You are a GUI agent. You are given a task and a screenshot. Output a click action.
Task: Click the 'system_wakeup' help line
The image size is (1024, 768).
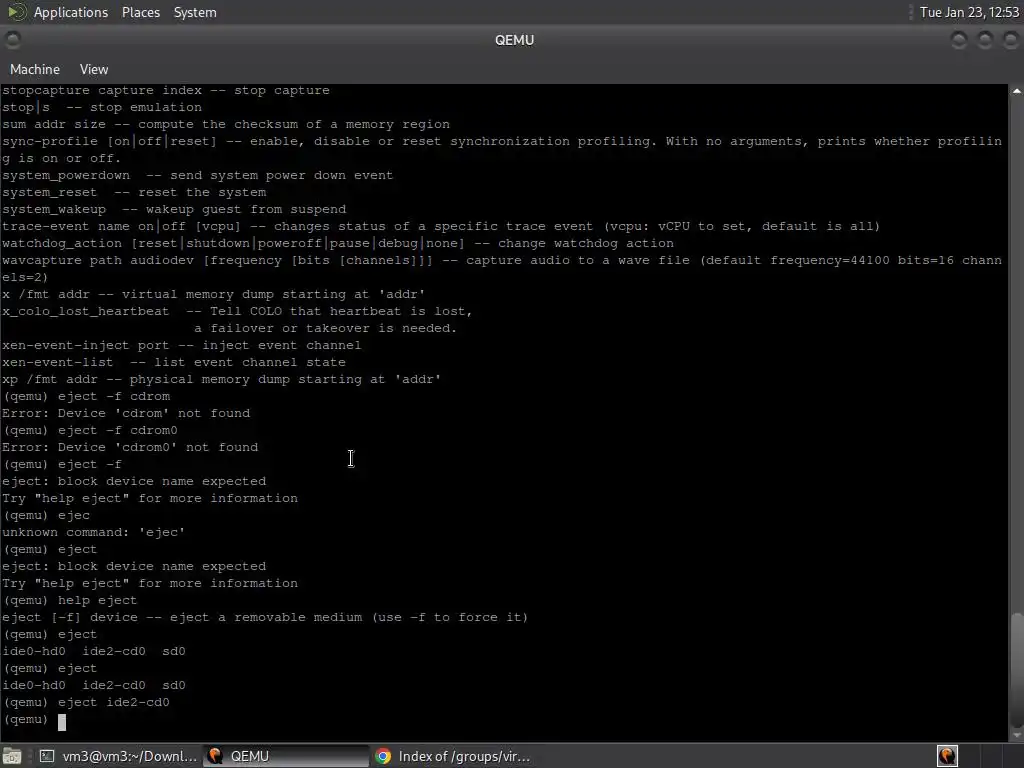pos(174,210)
